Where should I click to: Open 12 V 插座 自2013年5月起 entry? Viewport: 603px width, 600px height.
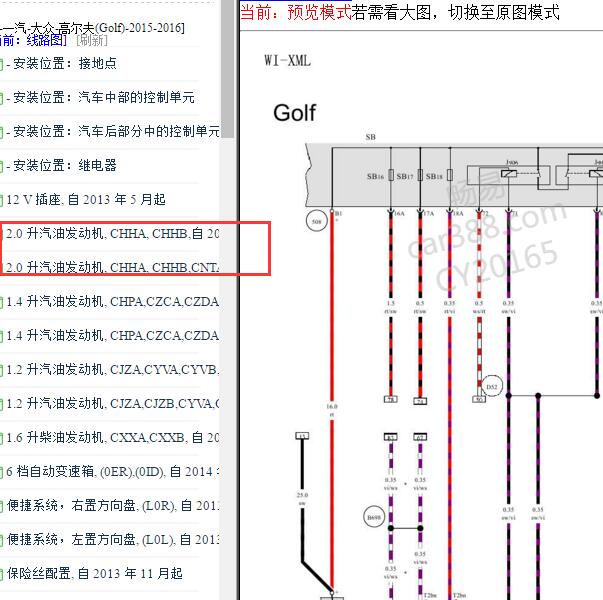86,200
